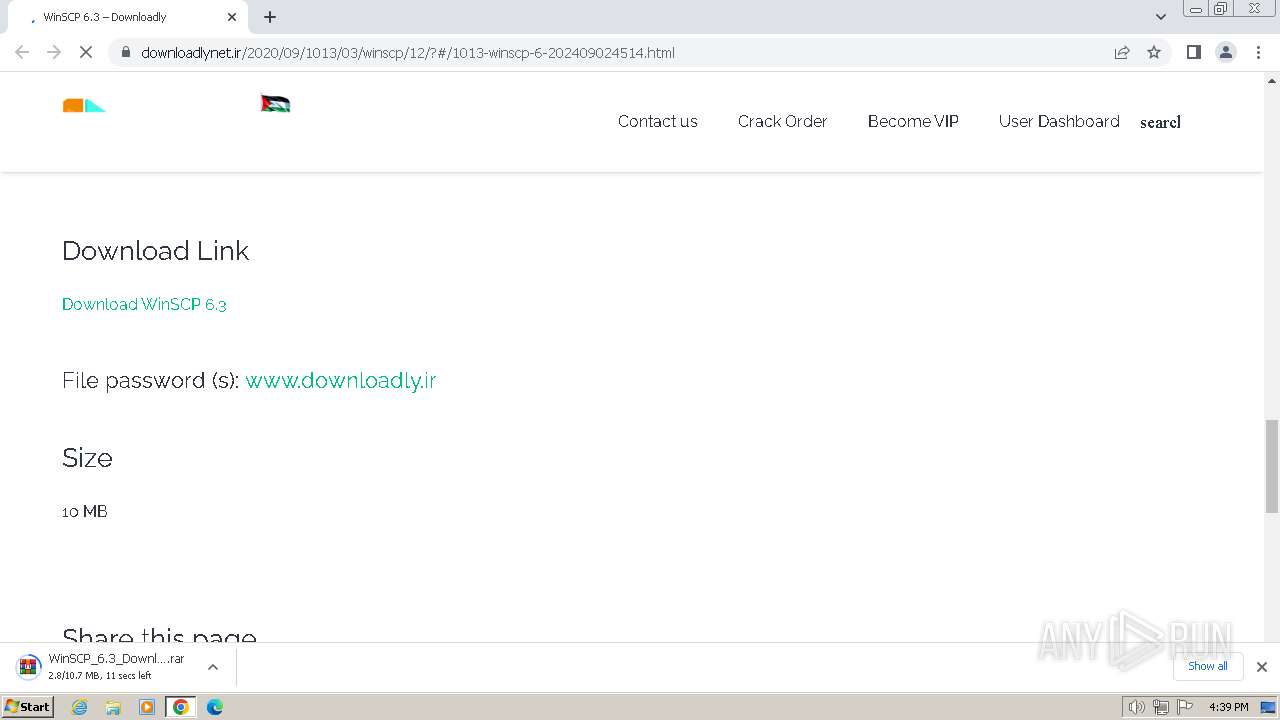Click the network tray icon

(1160, 707)
